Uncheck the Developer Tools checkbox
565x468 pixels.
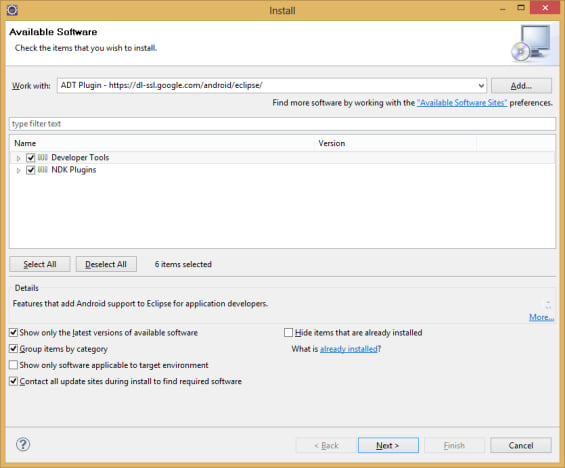[31, 158]
